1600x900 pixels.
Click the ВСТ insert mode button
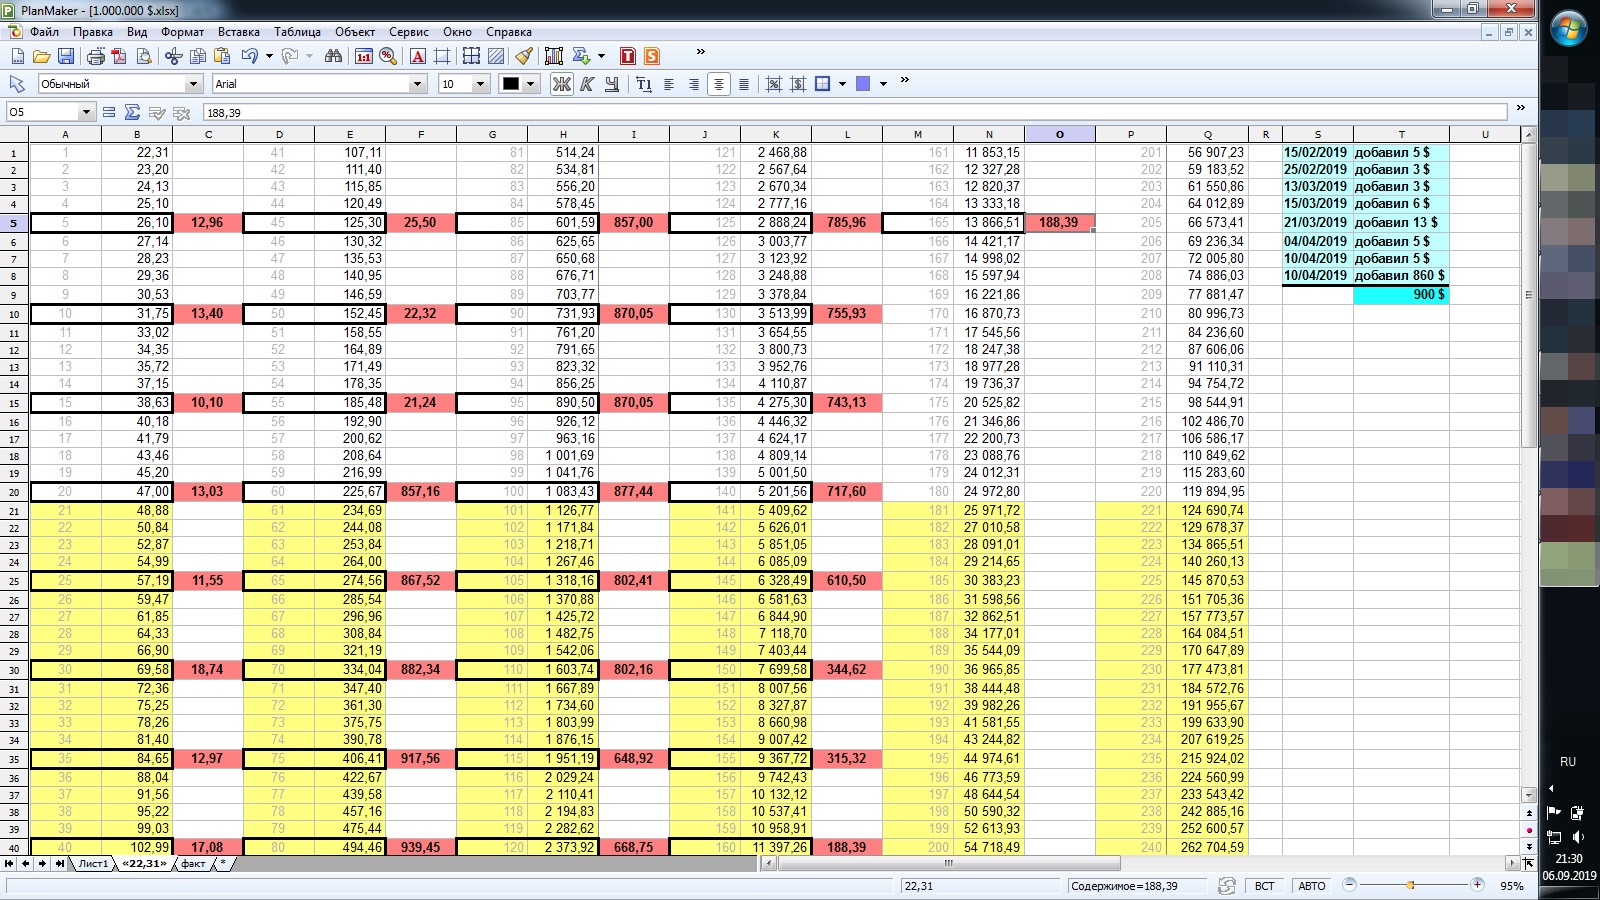(x=1264, y=886)
